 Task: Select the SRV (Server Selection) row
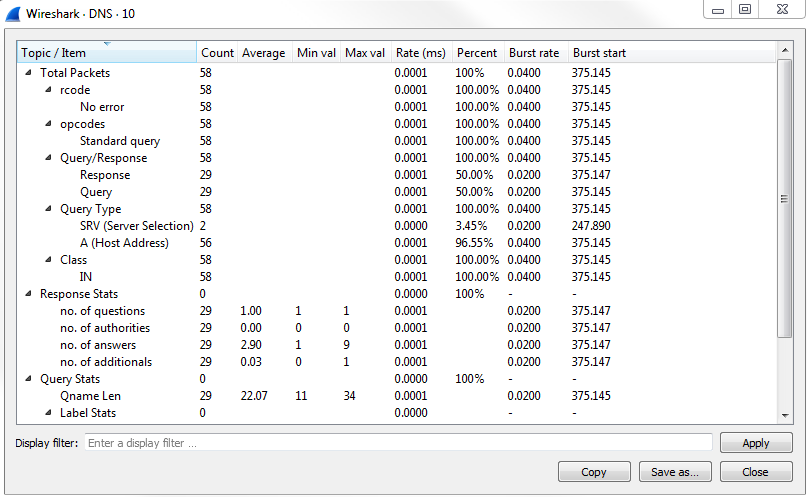(396, 225)
